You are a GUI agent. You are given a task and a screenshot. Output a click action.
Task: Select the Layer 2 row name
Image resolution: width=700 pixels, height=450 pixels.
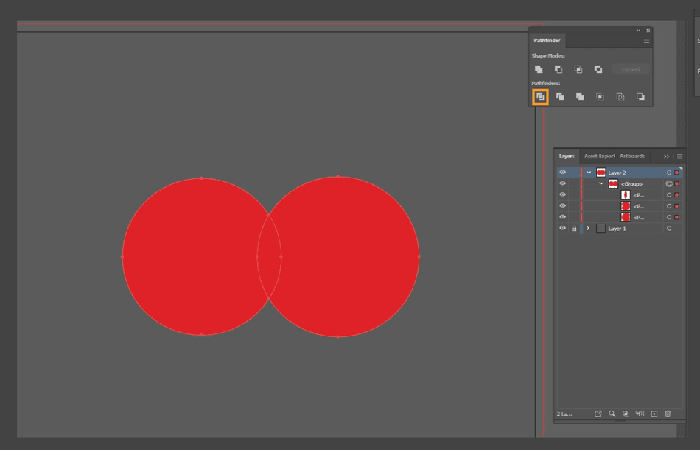(x=617, y=173)
